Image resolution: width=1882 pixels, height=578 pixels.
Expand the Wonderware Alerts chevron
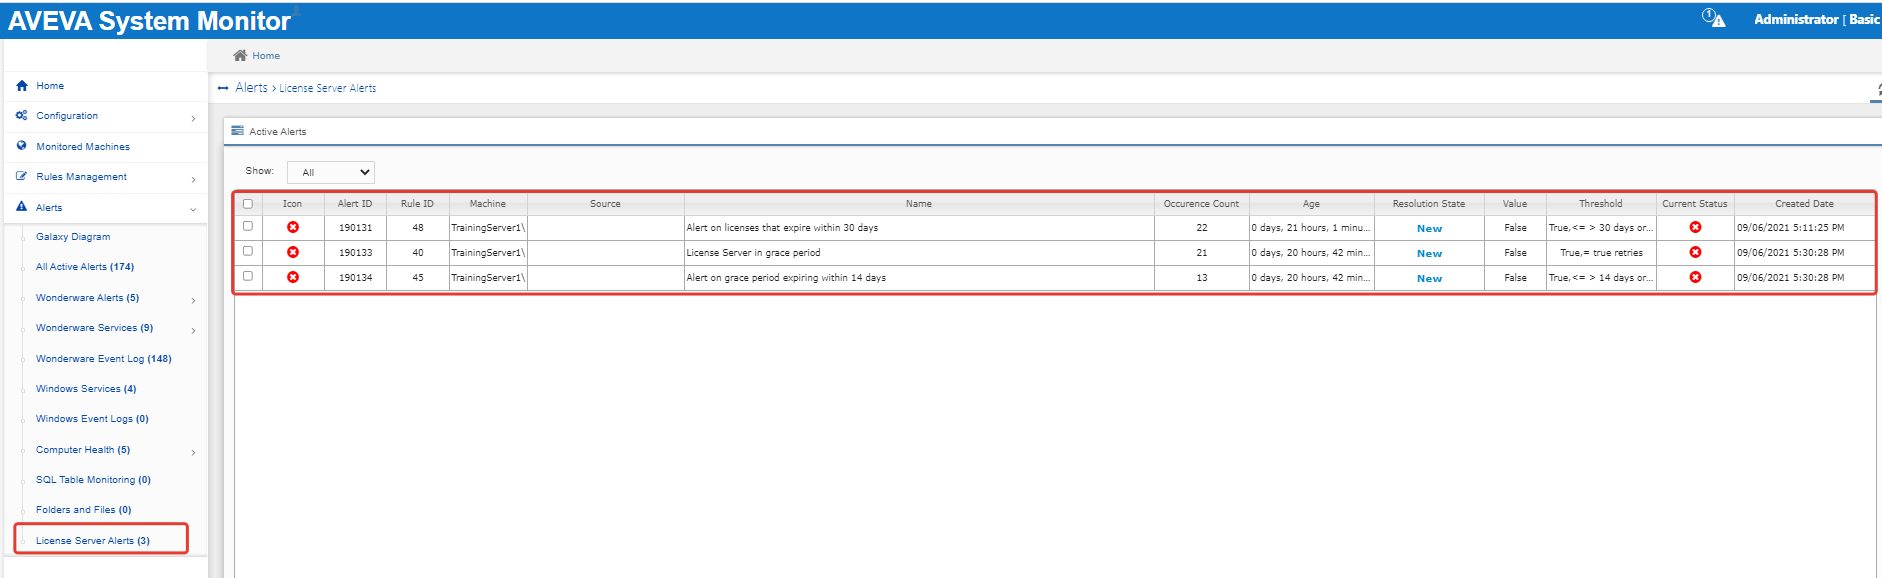click(193, 300)
